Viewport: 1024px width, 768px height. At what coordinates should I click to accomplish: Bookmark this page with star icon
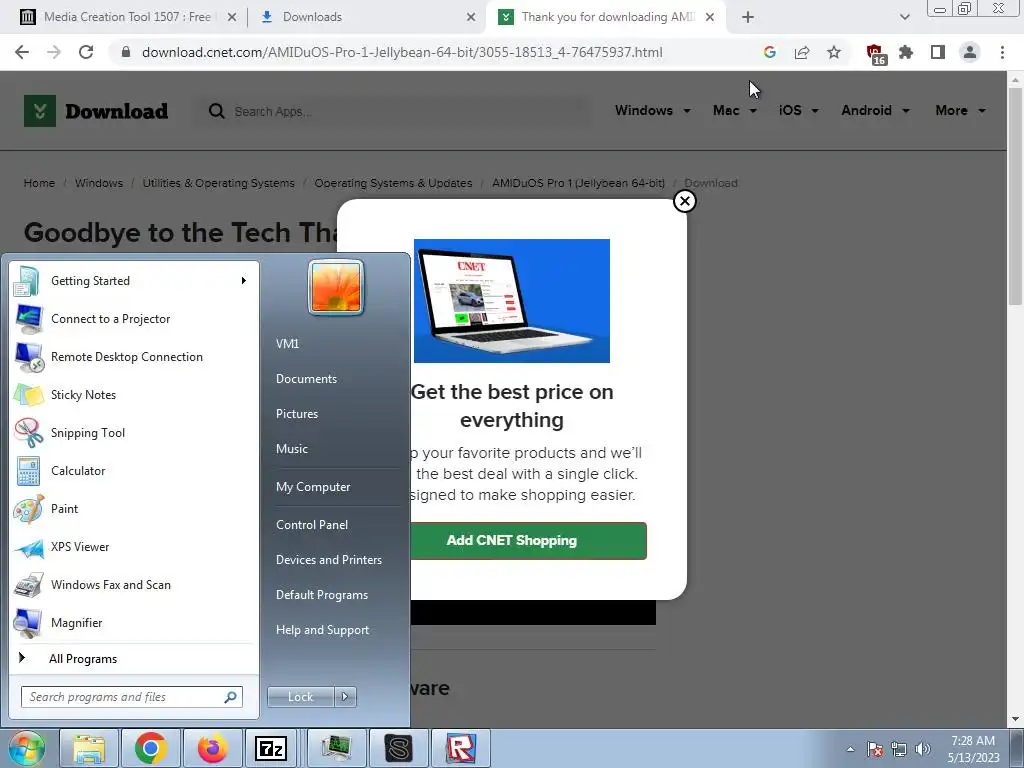tap(834, 52)
